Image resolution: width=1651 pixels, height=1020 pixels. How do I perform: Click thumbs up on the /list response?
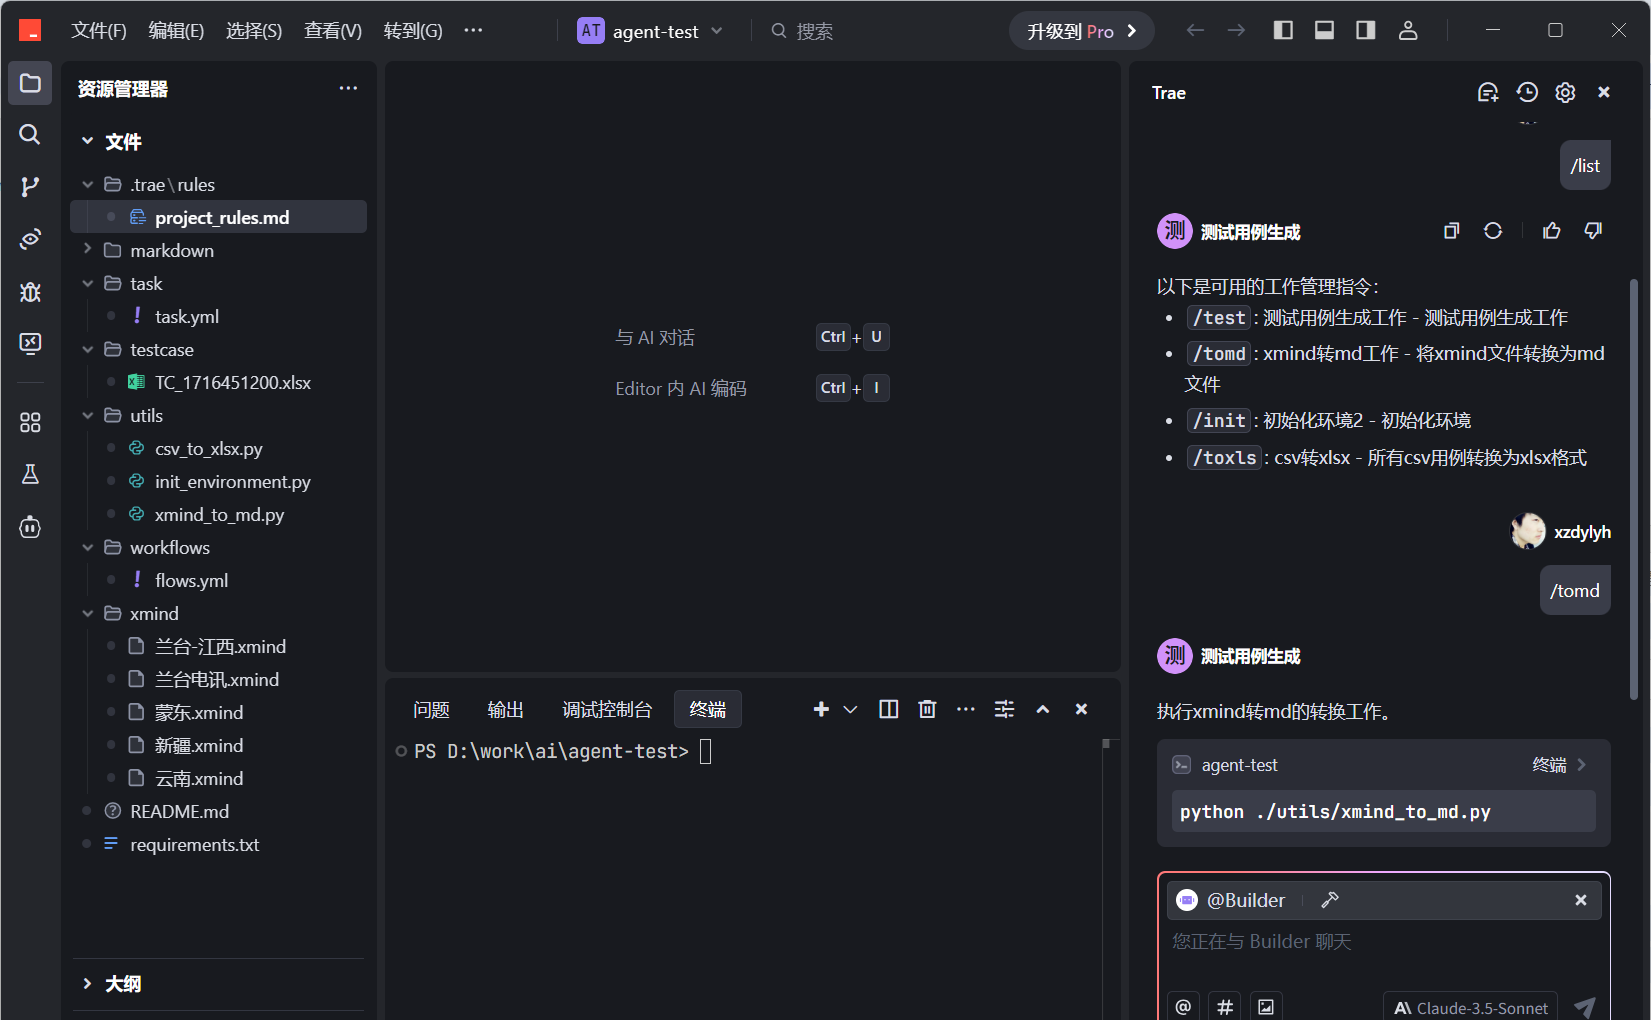point(1551,231)
